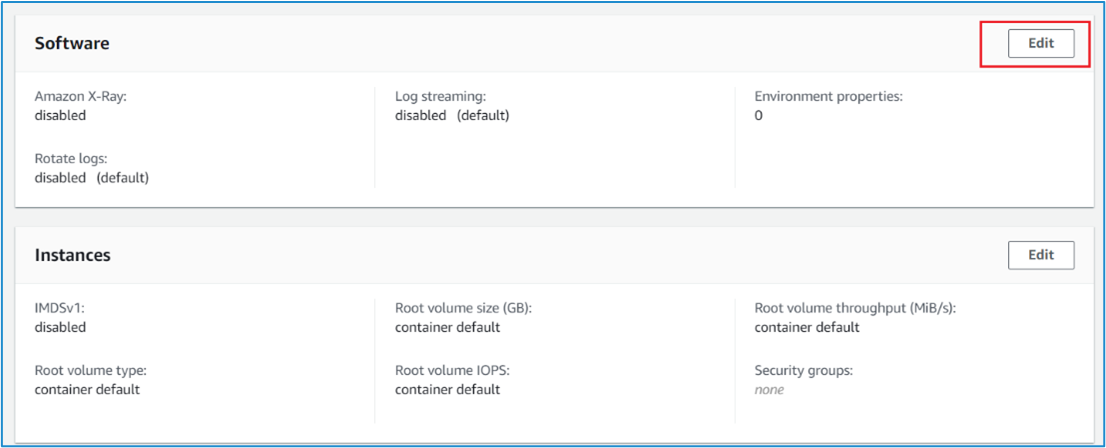Click the Root volume type label
The height and width of the screenshot is (448, 1106).
[90, 371]
